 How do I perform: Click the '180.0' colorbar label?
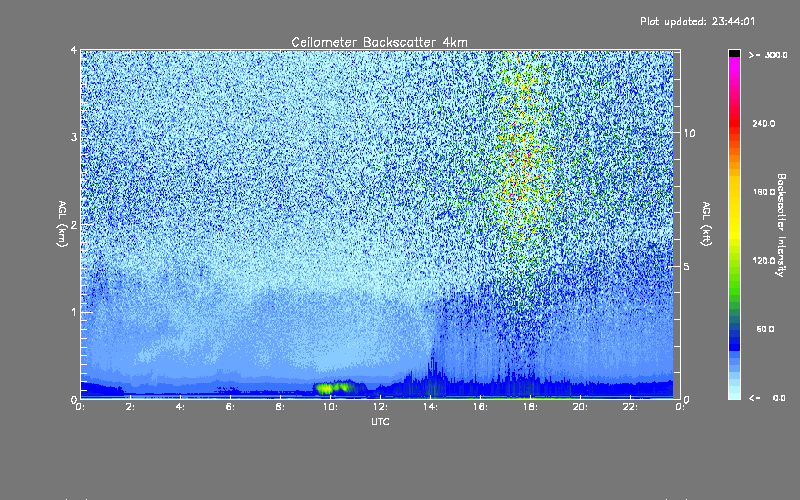click(764, 192)
